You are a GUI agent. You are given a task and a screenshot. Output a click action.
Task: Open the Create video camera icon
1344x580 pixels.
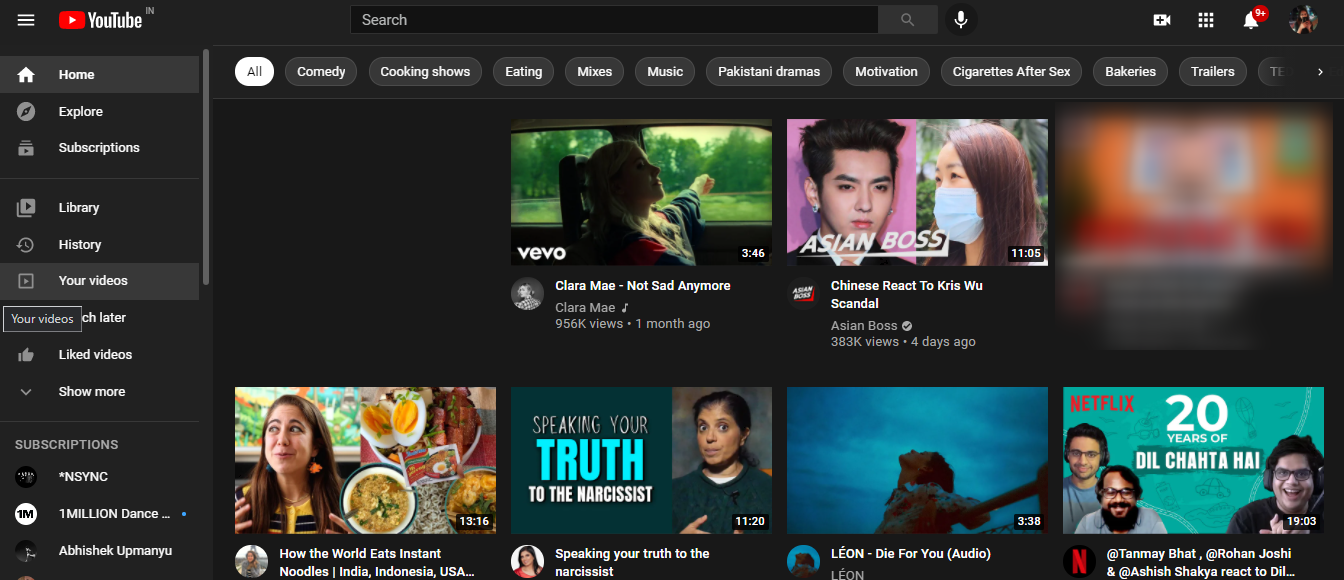point(1161,20)
